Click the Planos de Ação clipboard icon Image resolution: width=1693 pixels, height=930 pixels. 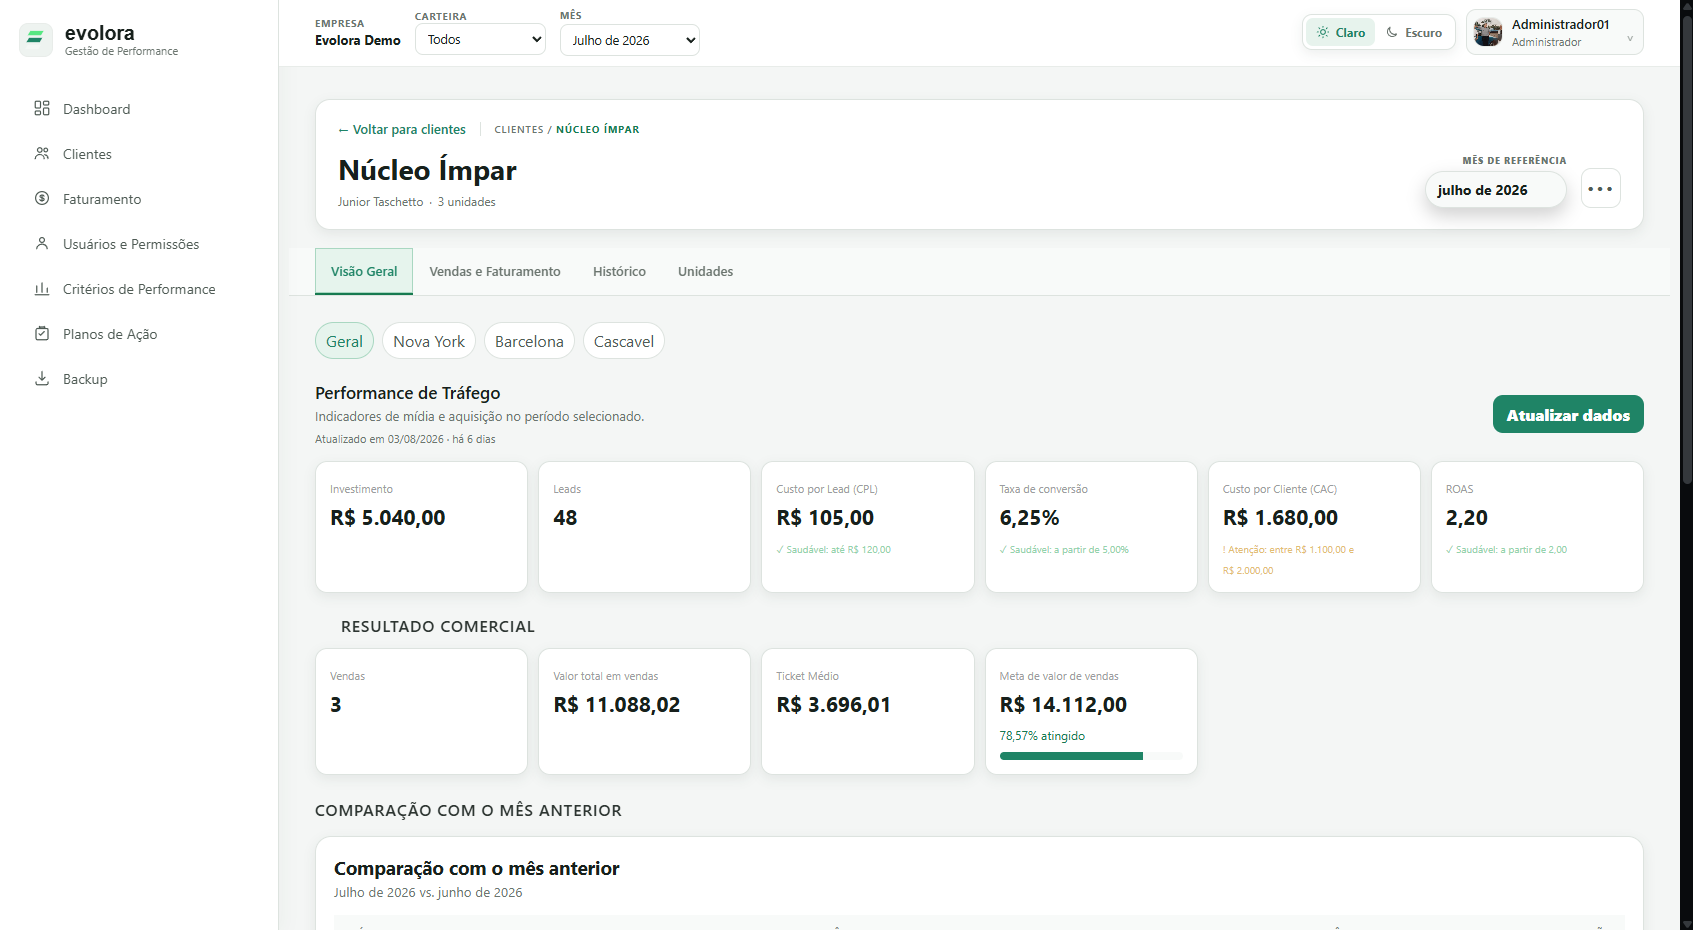(42, 333)
